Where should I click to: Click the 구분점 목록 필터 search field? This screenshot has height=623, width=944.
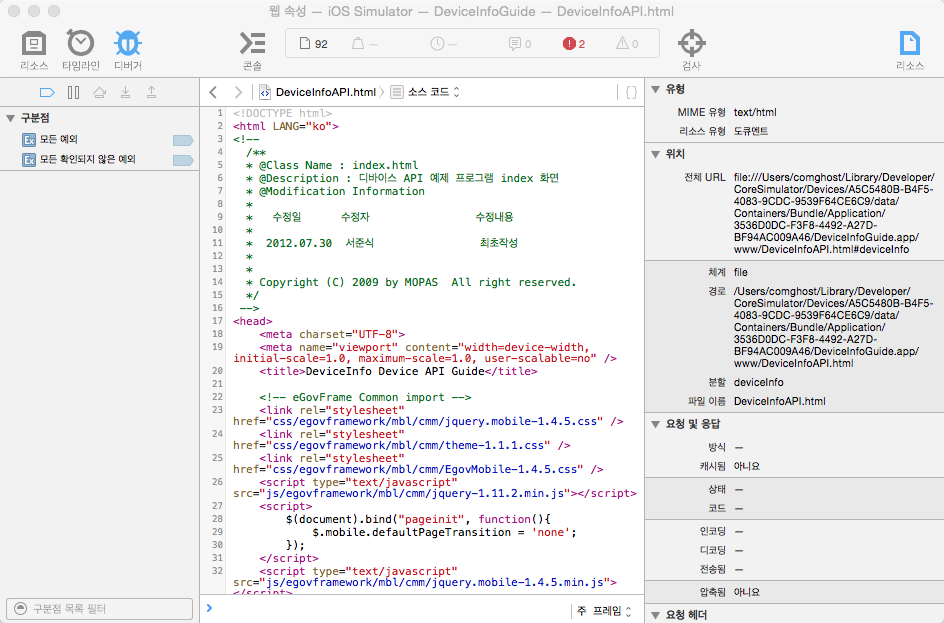(100, 609)
